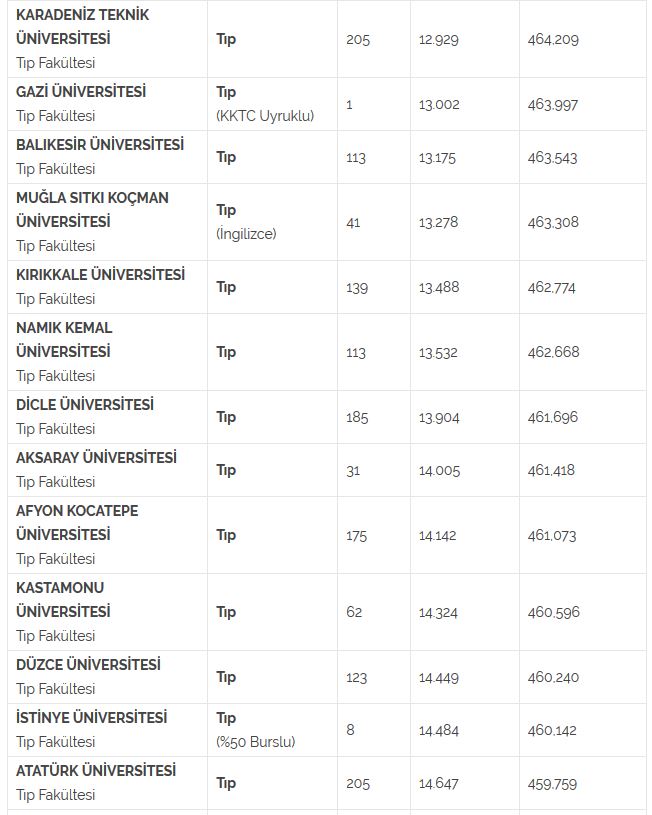
Task: Click the Karadeniz Teknik Üniversitesi name
Action: 83,27
